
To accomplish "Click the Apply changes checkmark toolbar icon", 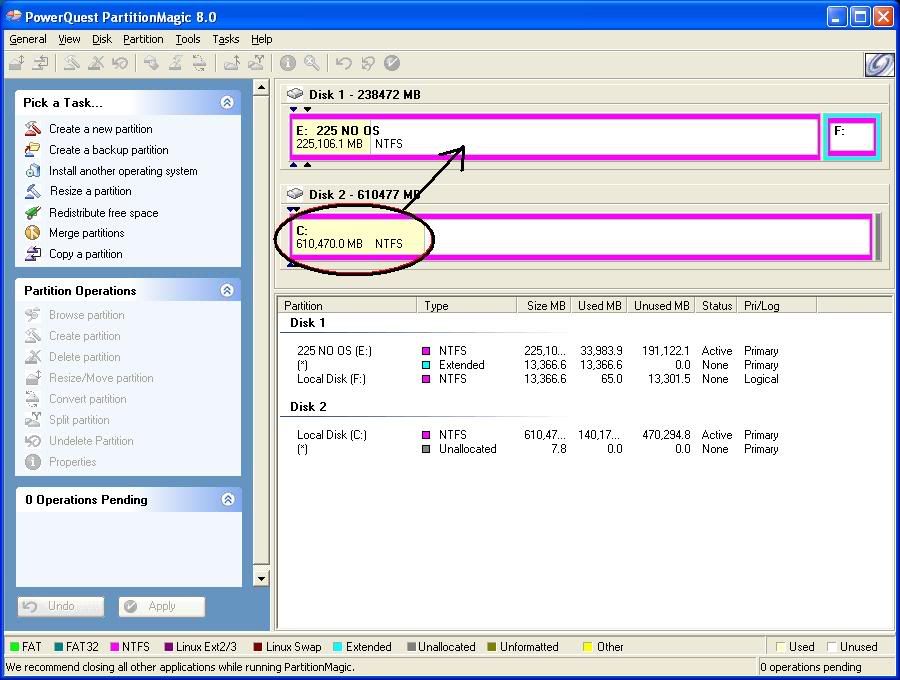I will coord(391,63).
